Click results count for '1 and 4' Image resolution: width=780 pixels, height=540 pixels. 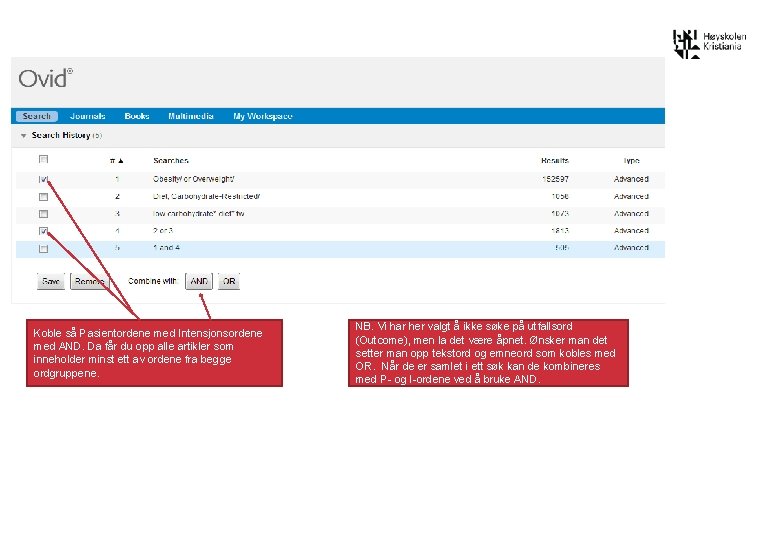[x=562, y=248]
